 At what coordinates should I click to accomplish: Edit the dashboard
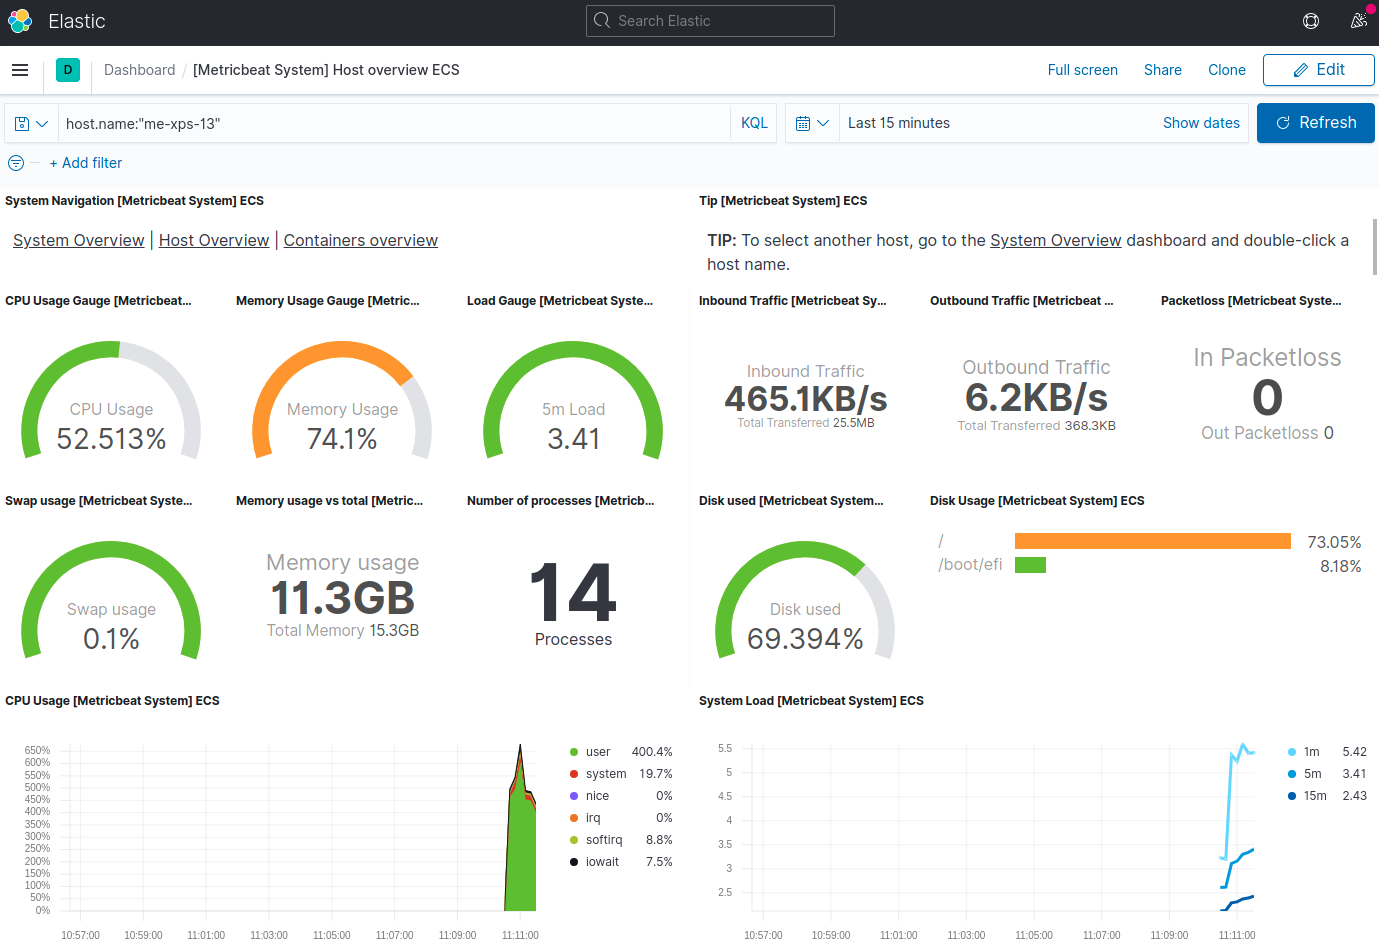pyautogui.click(x=1319, y=70)
